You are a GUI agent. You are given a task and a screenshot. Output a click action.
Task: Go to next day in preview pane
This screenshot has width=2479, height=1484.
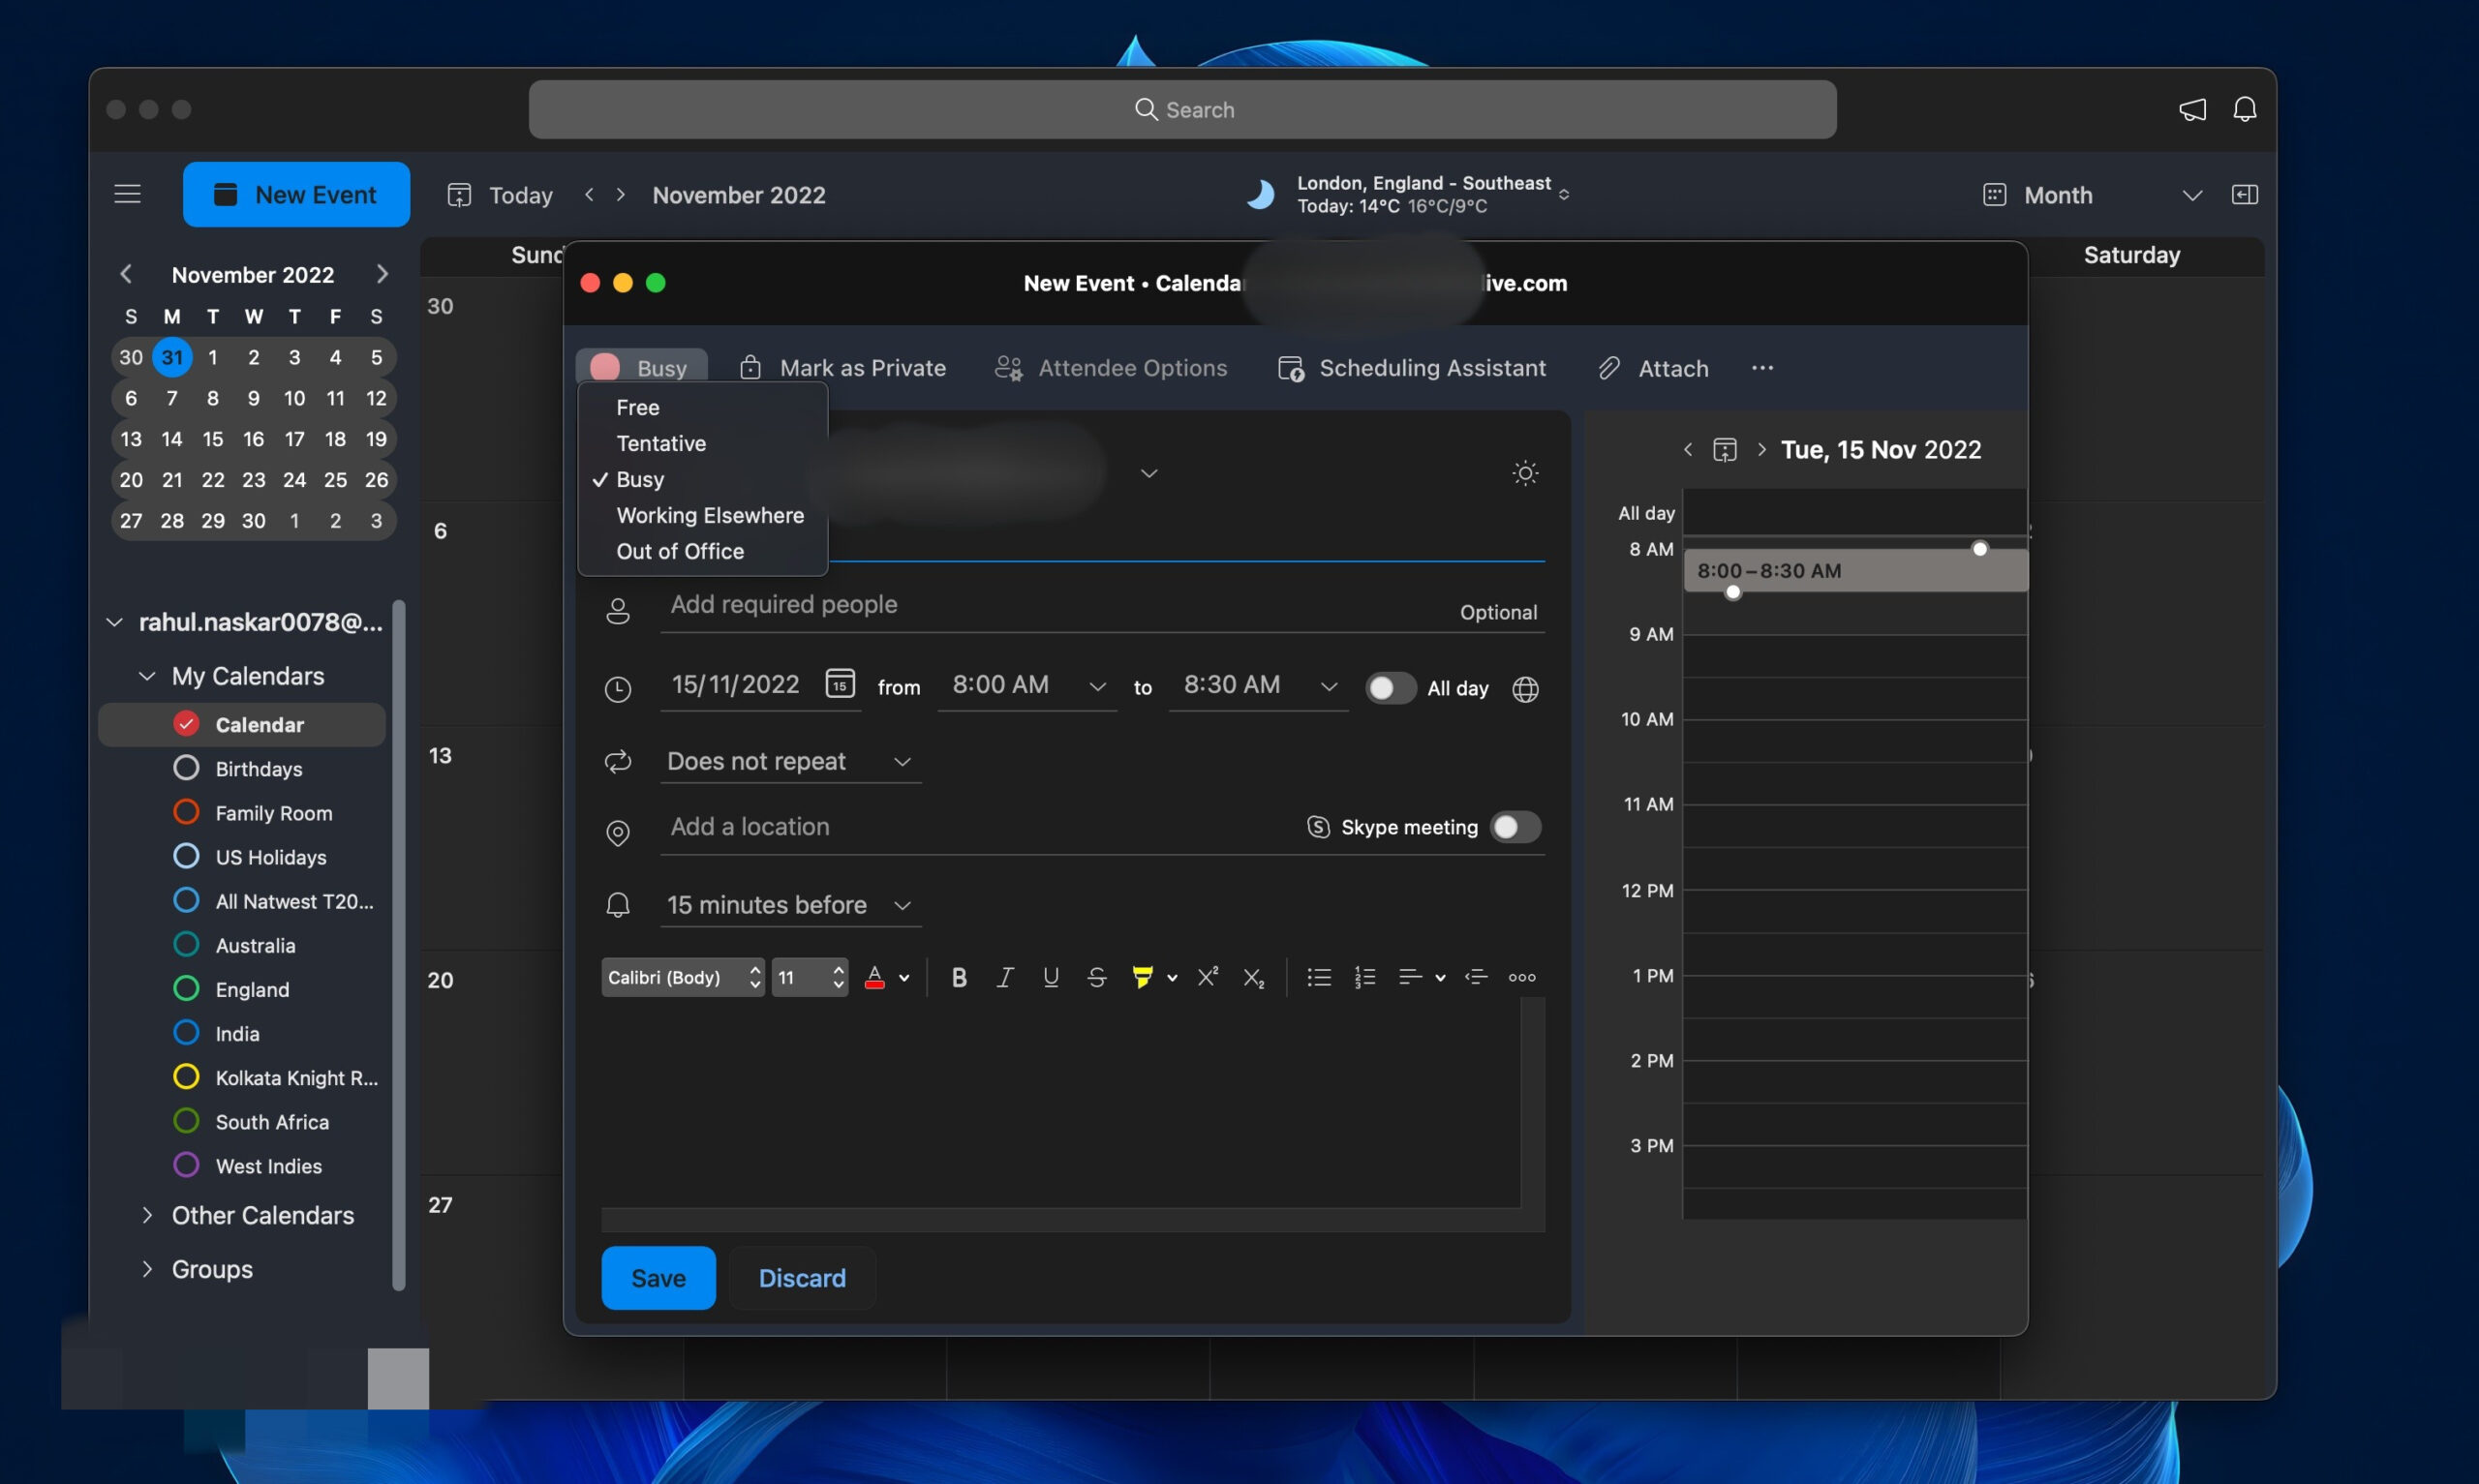[1761, 450]
